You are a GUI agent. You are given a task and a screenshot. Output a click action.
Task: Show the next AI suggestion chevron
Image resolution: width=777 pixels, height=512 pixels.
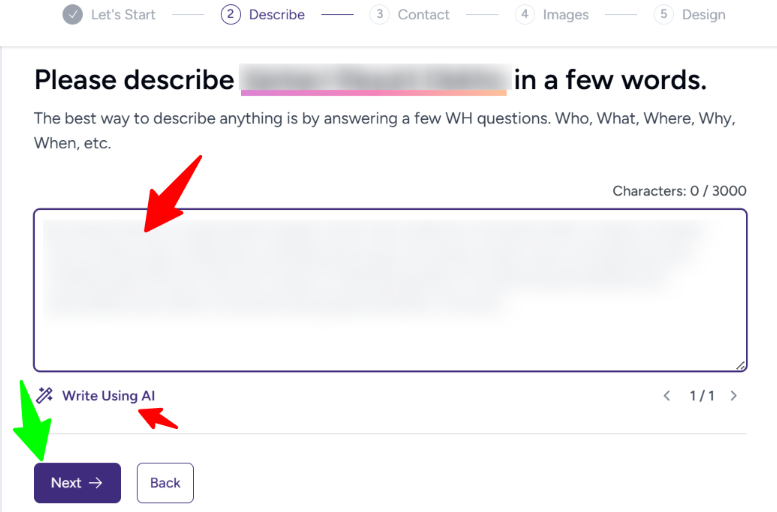coord(734,396)
